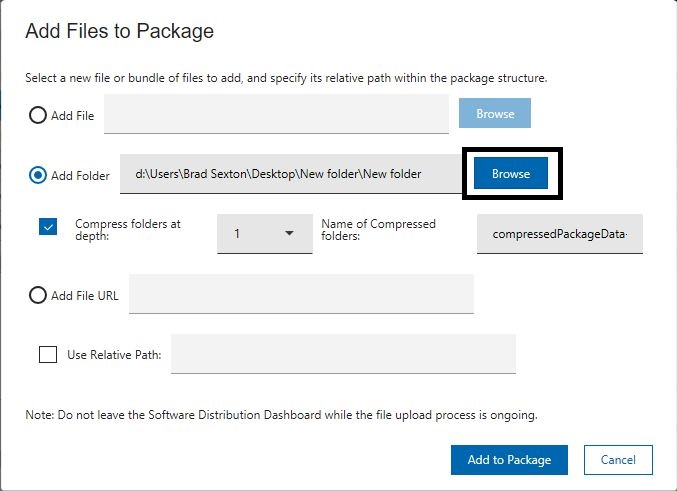Focus the Use Relative Path input box

[343, 354]
